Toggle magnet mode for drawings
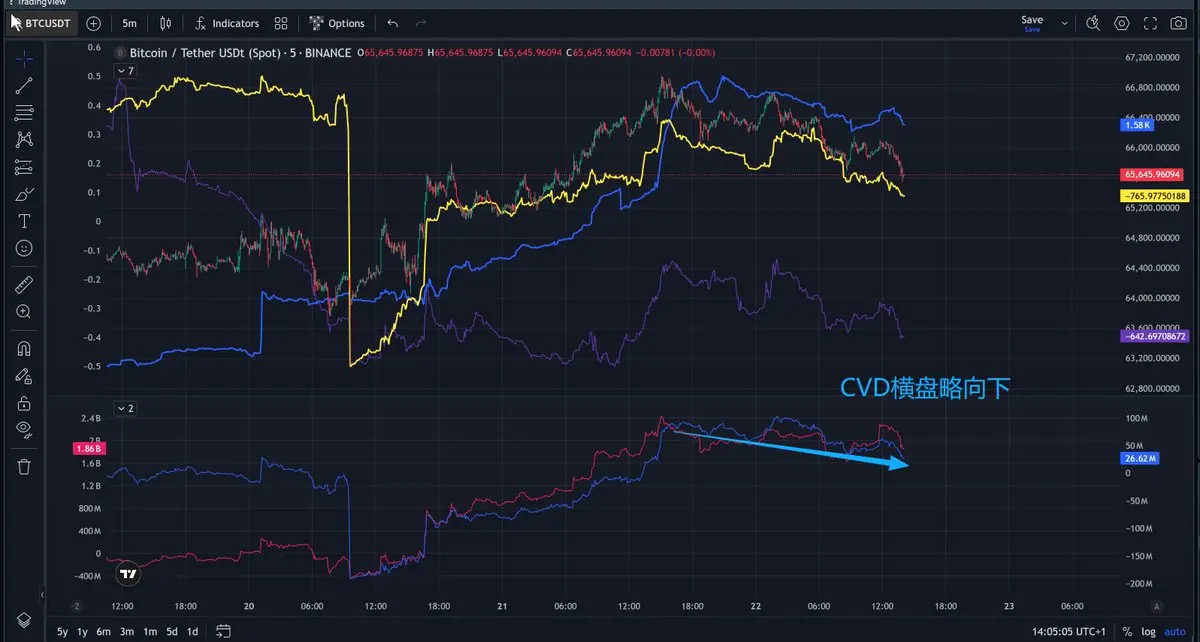Viewport: 1200px width, 642px height. tap(25, 349)
